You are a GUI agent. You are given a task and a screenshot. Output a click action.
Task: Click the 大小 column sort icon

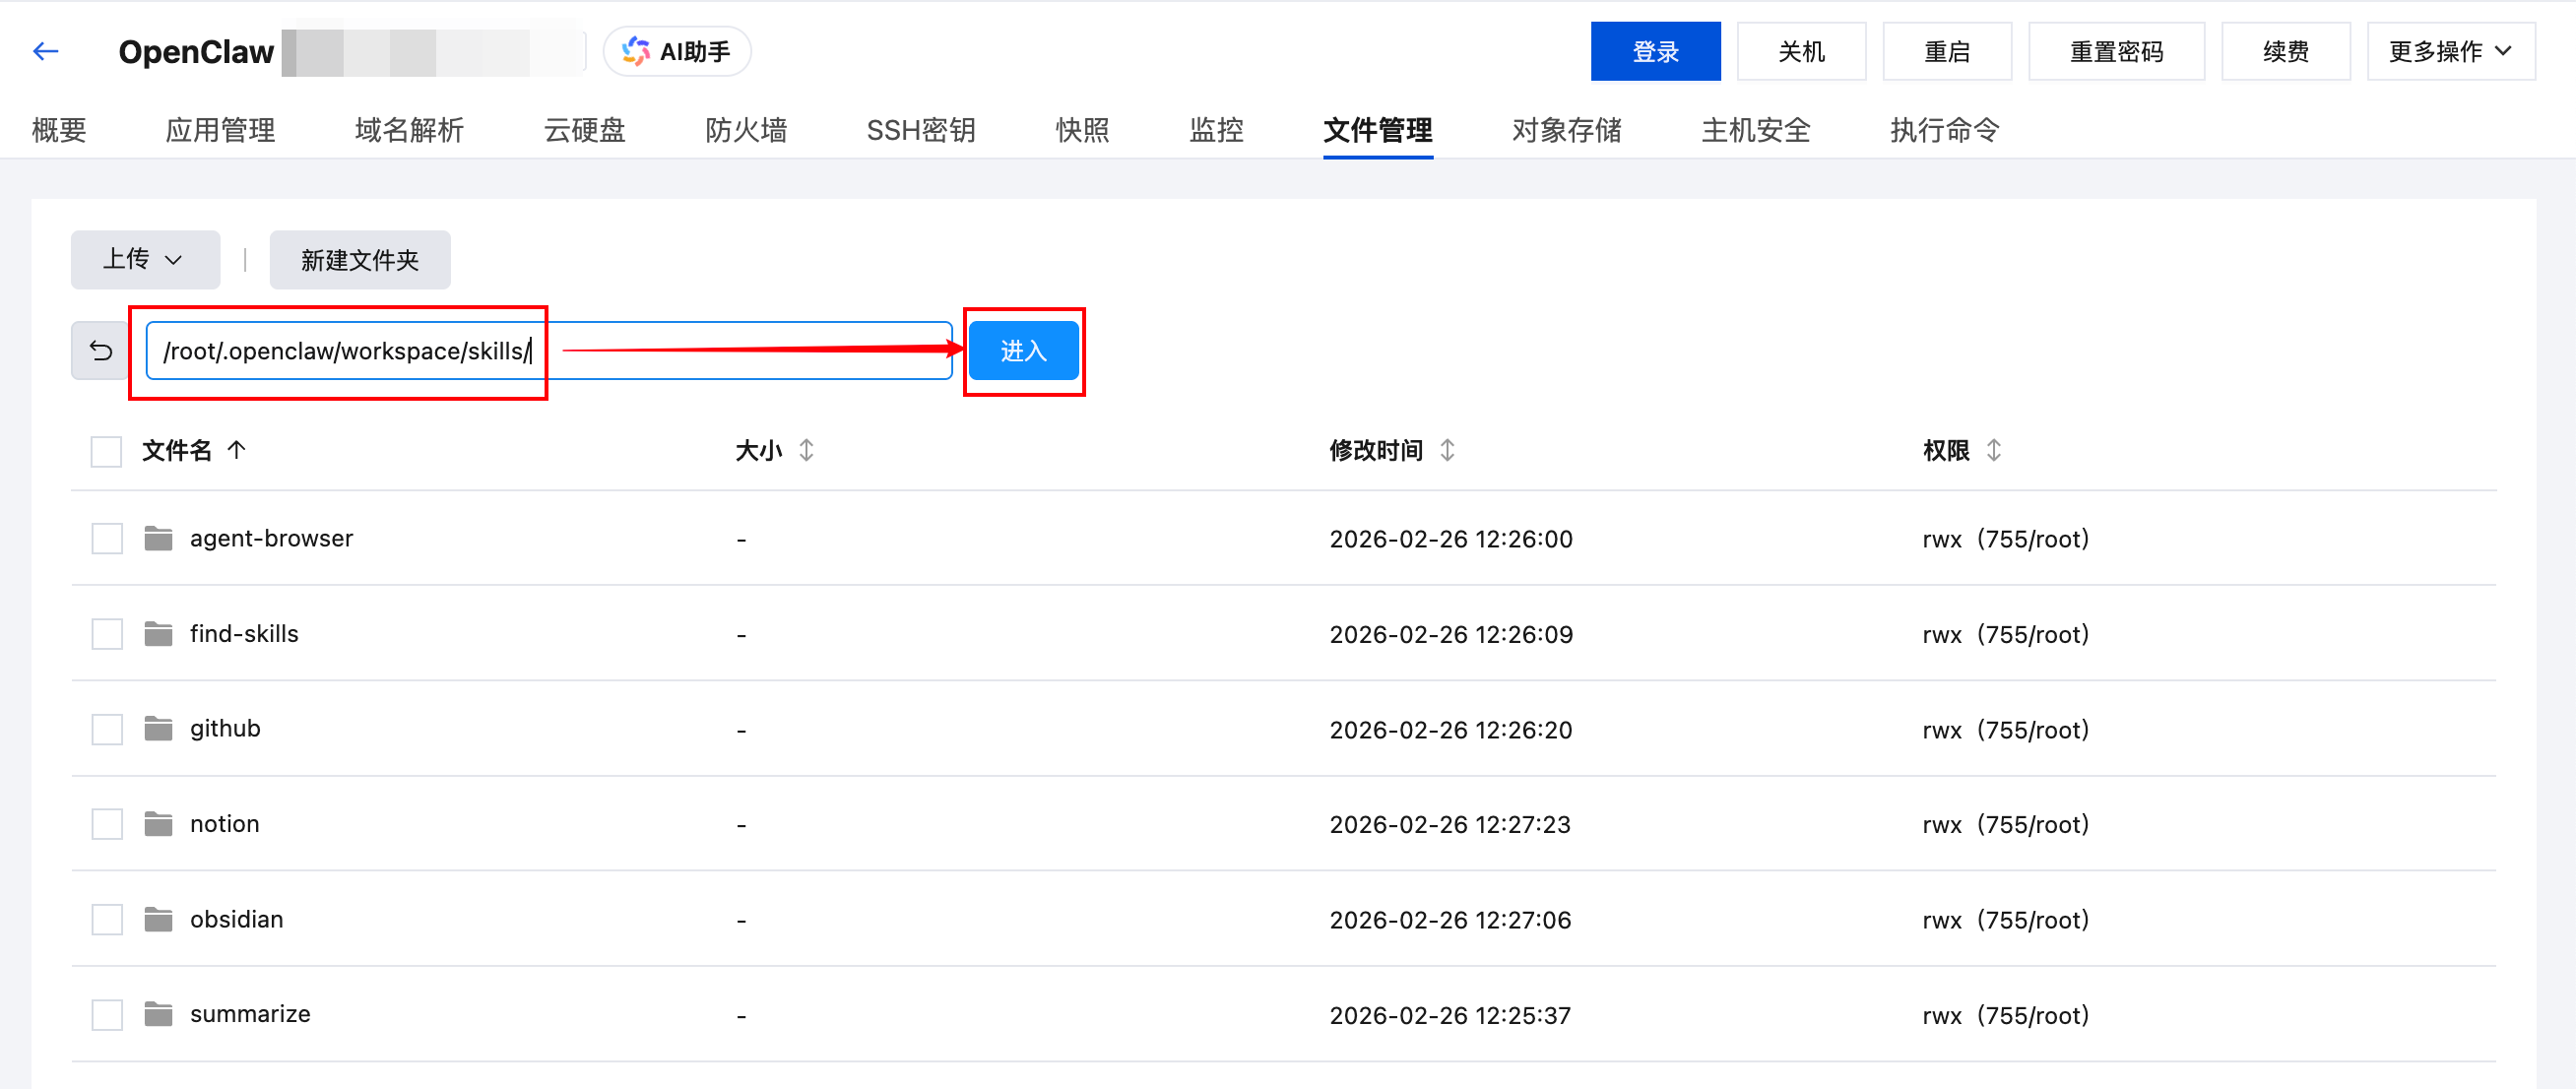tap(806, 450)
